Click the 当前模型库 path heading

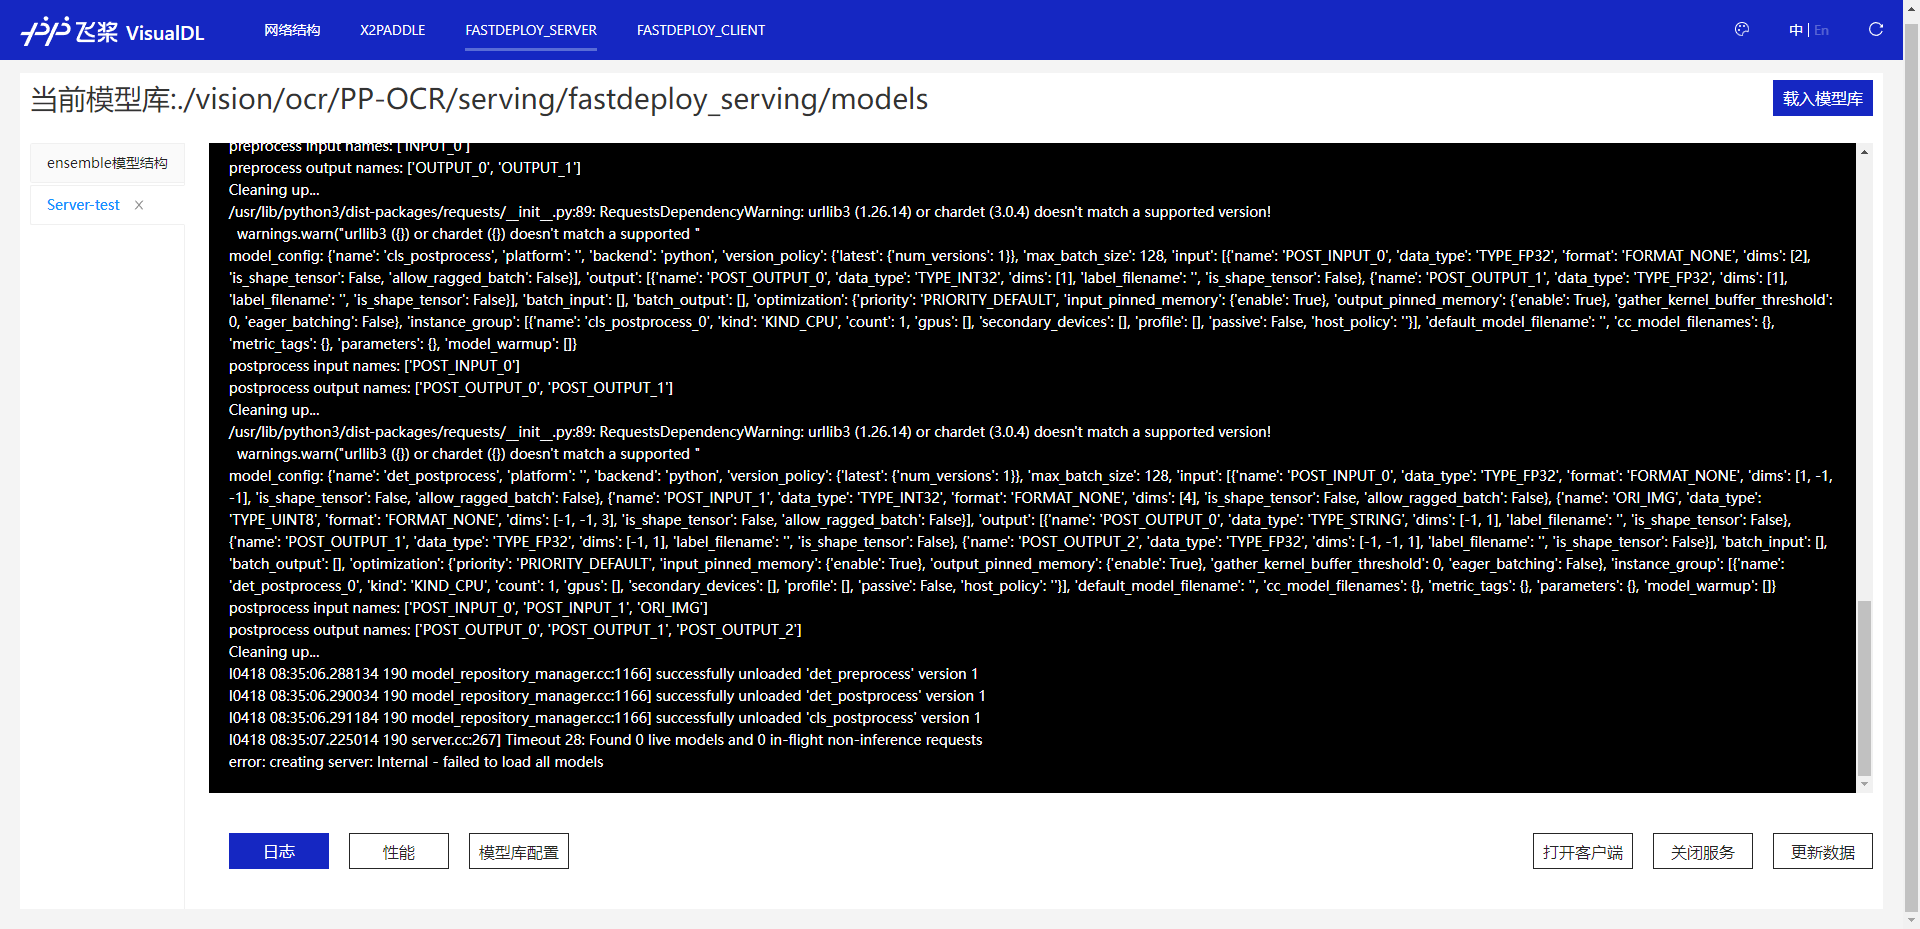[479, 99]
